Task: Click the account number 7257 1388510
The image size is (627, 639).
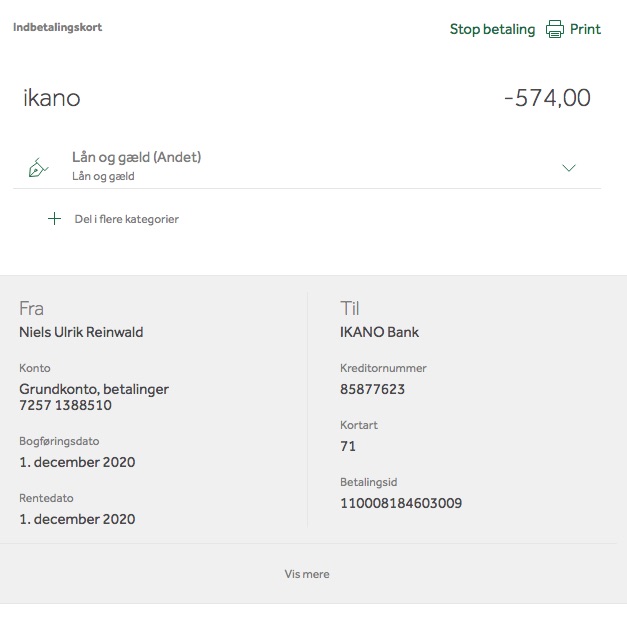Action: click(65, 405)
